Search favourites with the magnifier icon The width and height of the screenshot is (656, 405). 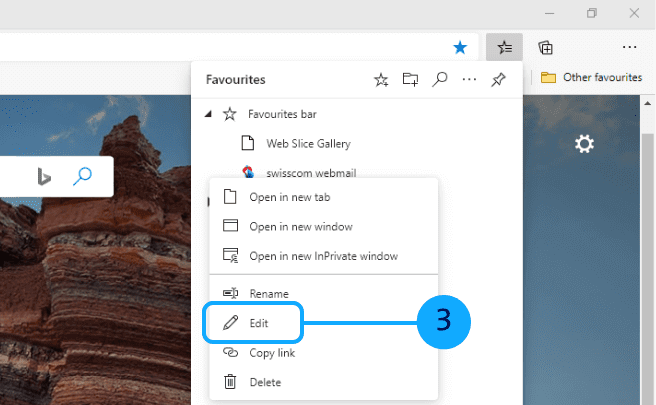tap(439, 79)
